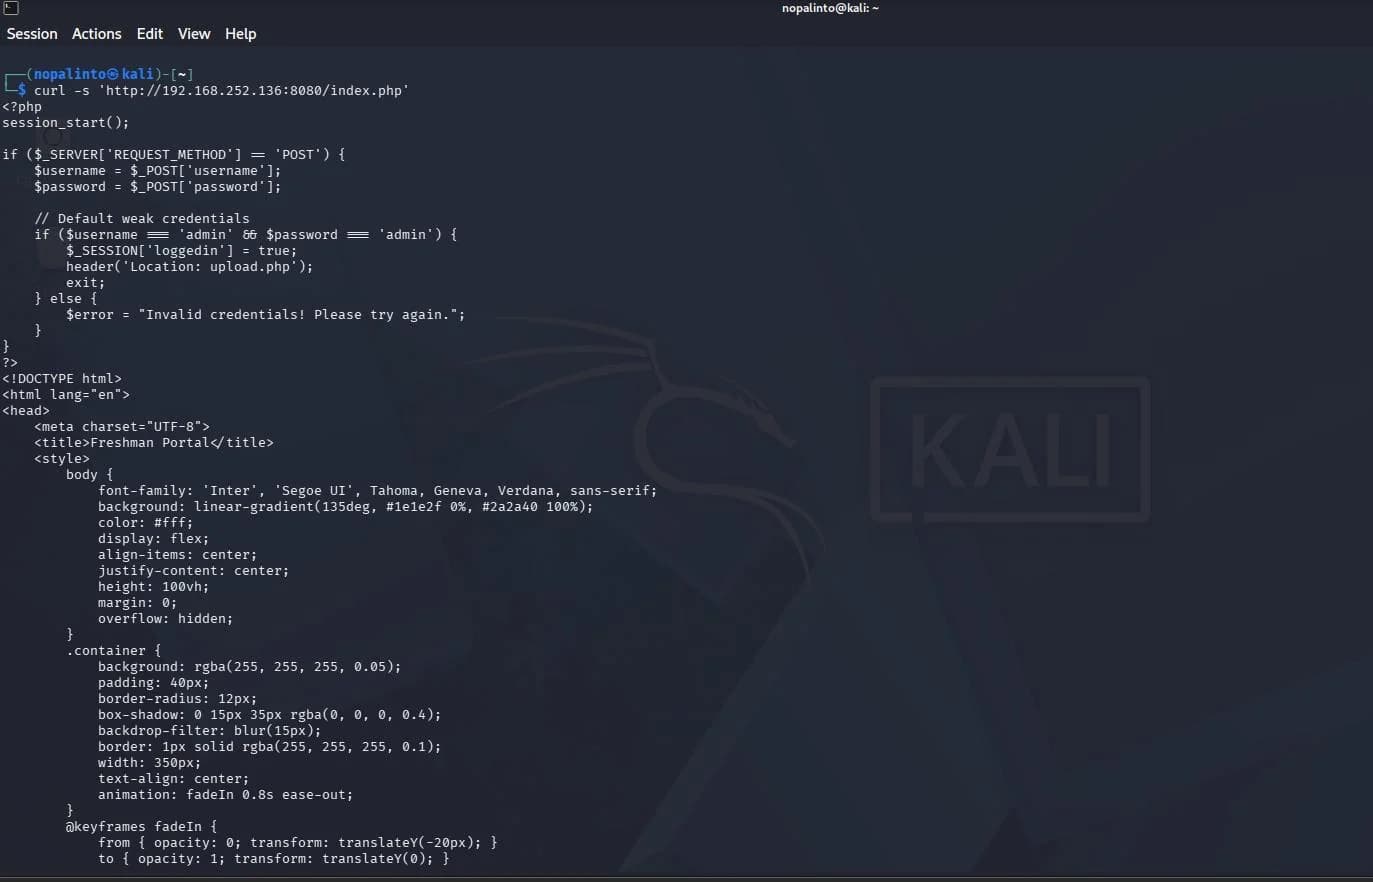Click the 'animation: fadeIn' line
This screenshot has height=882, width=1373.
(x=226, y=794)
